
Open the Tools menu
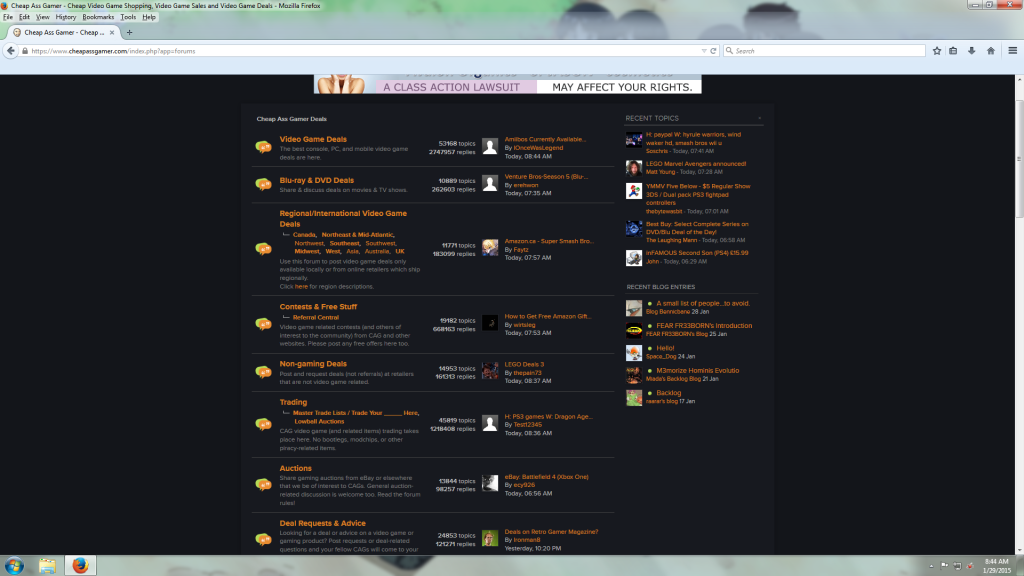[128, 17]
